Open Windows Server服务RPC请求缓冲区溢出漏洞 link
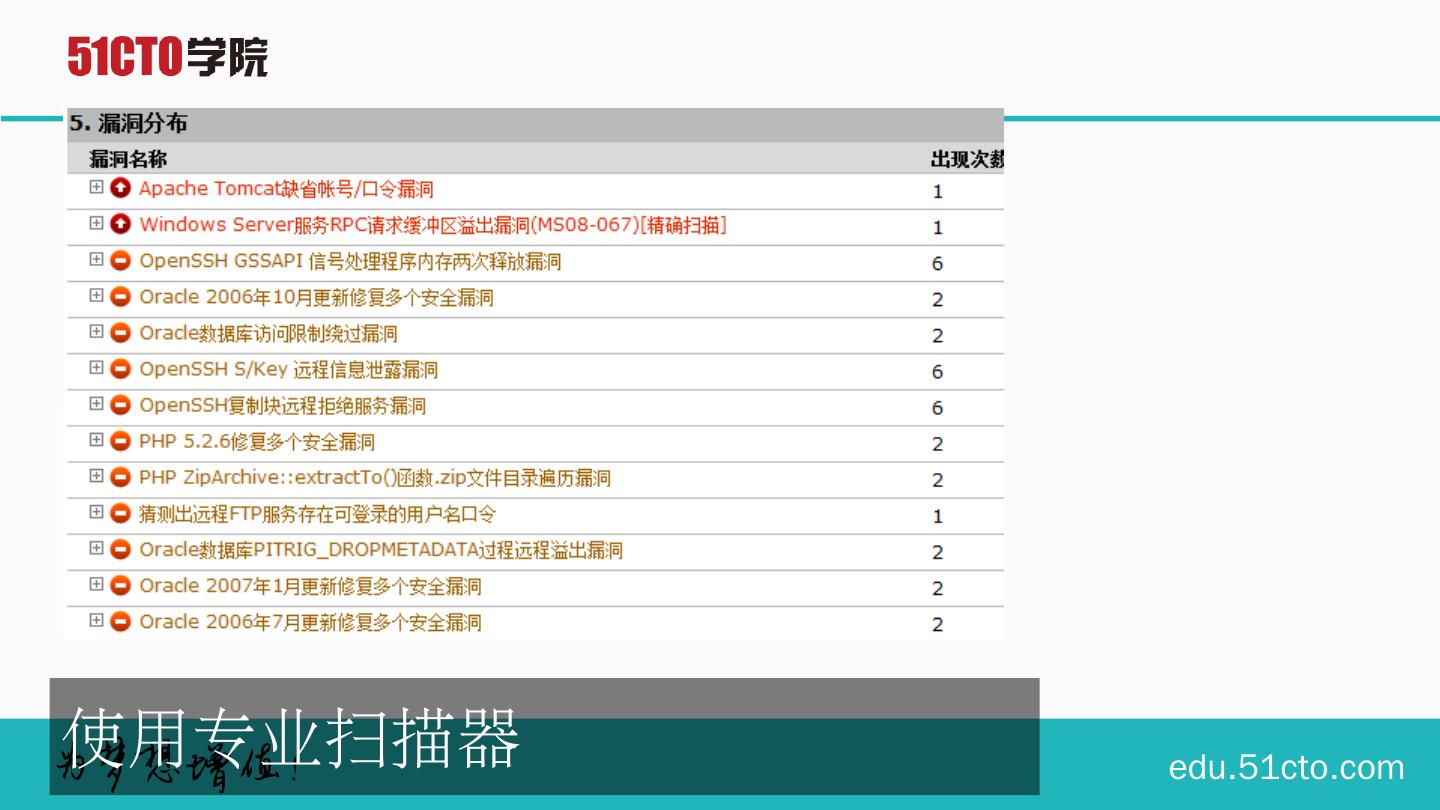 [x=433, y=225]
